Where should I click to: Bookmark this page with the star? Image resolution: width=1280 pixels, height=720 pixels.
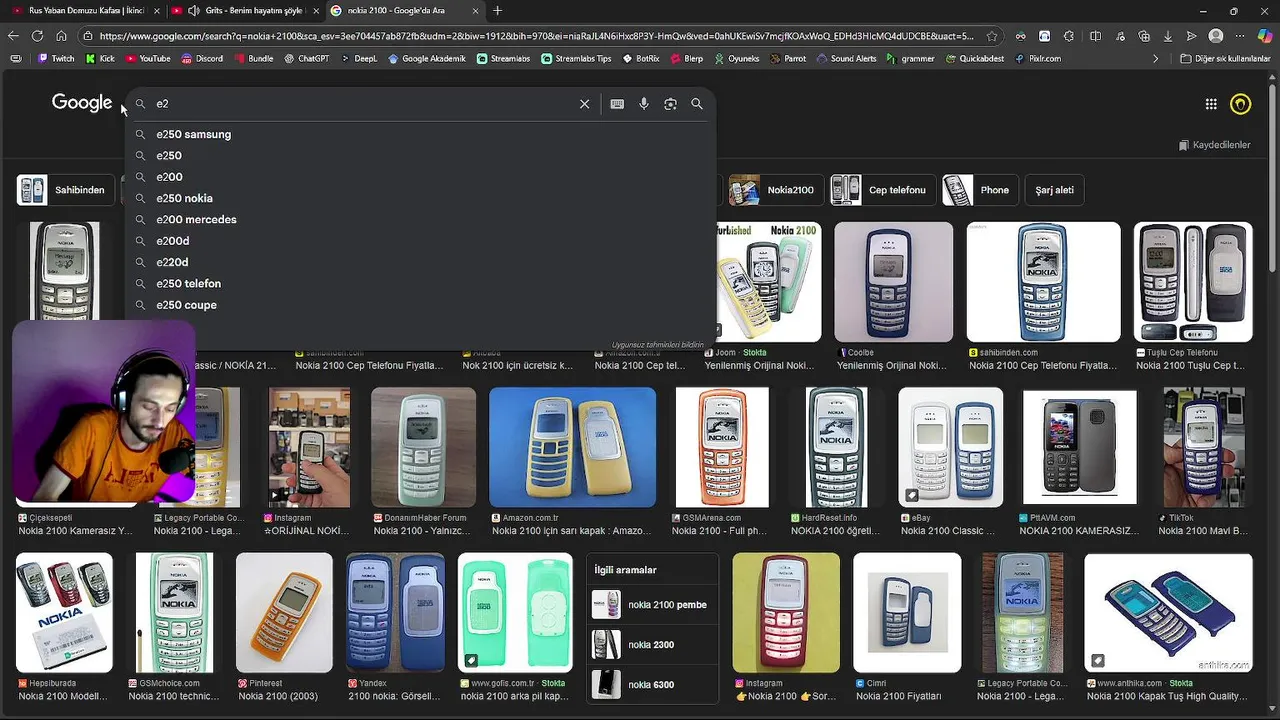click(x=991, y=36)
